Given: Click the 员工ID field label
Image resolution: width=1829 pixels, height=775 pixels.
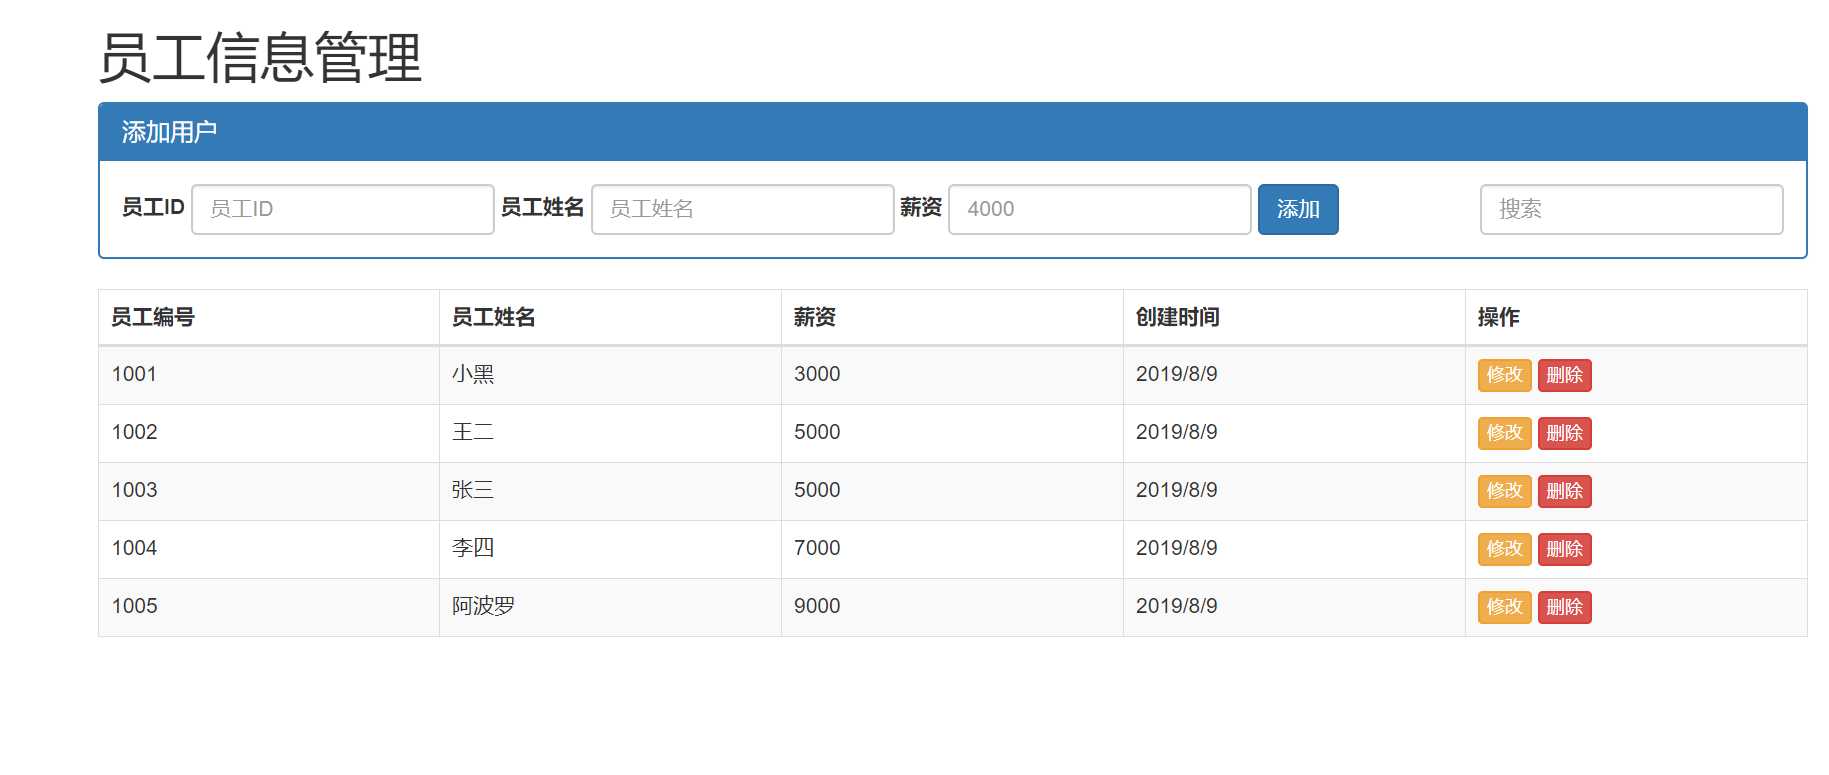Looking at the screenshot, I should 153,207.
